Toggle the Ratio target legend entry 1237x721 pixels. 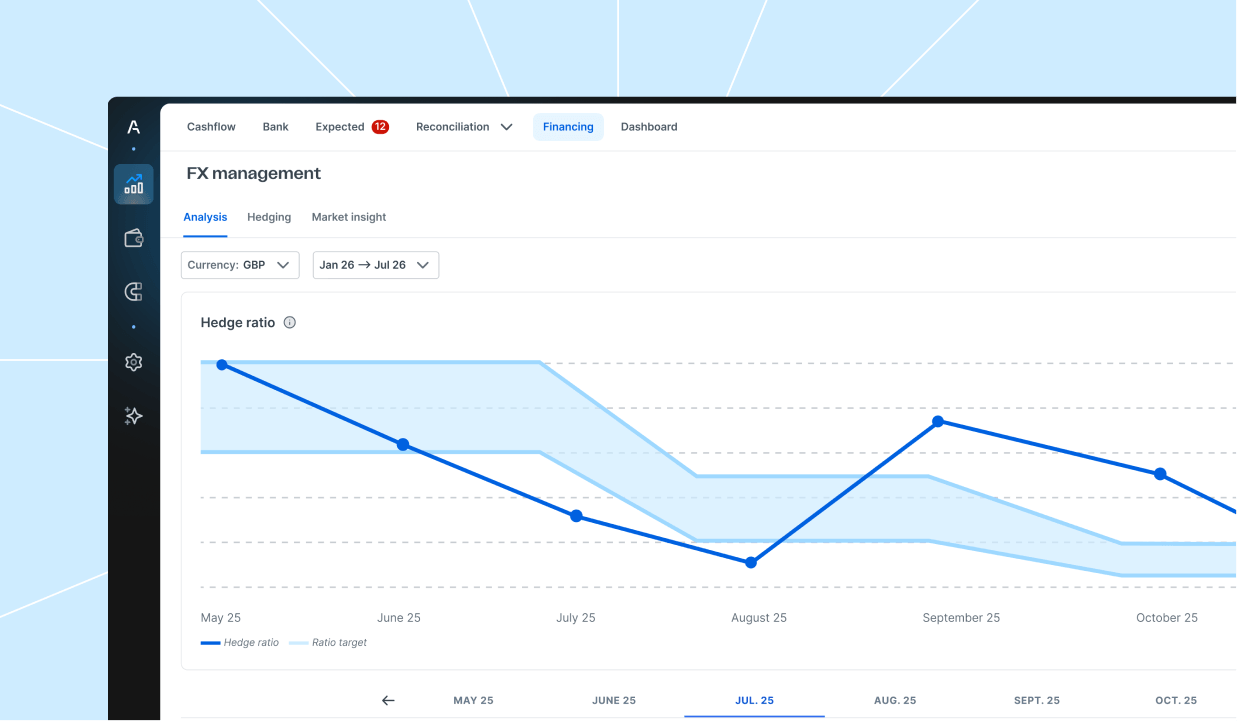328,642
